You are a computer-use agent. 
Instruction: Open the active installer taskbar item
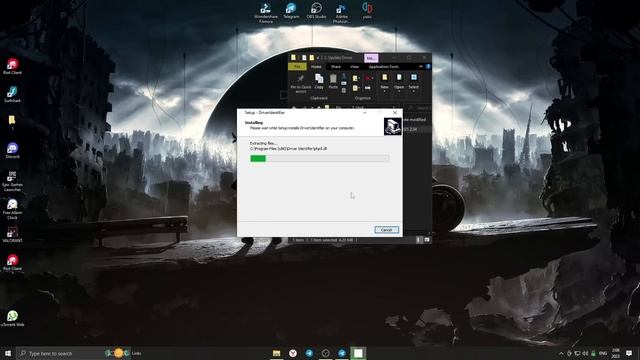coord(358,353)
